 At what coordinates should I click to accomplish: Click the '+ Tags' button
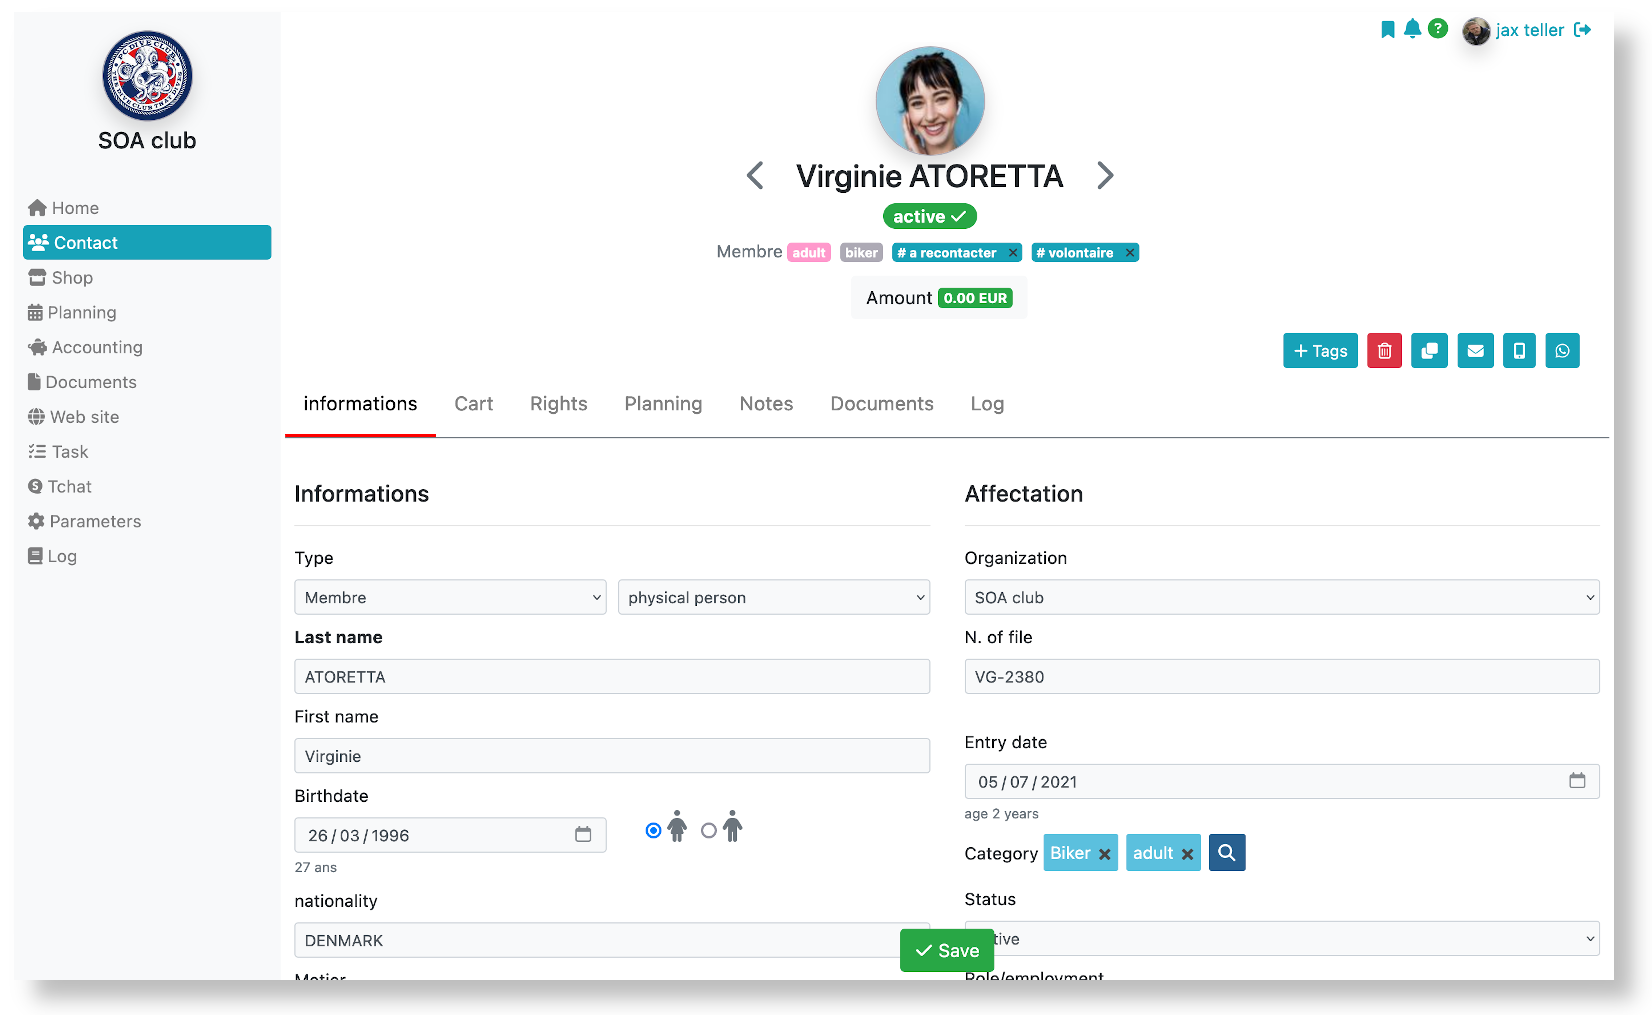[x=1320, y=351]
